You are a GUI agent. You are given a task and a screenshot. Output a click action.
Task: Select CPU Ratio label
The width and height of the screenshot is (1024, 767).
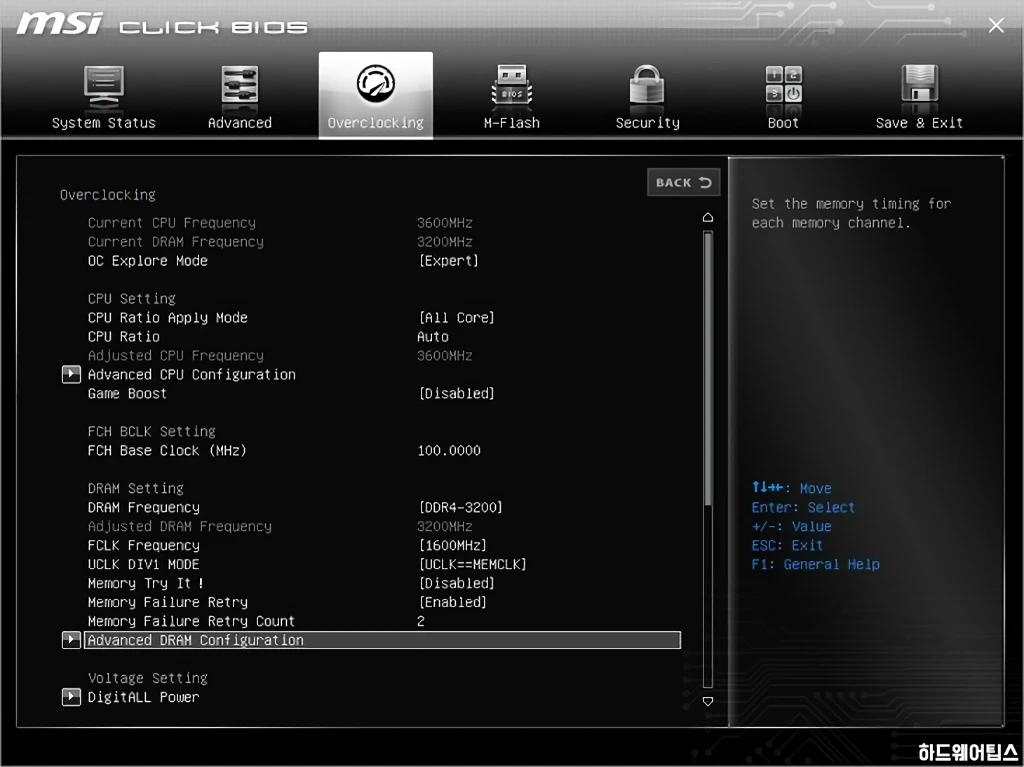click(x=123, y=336)
